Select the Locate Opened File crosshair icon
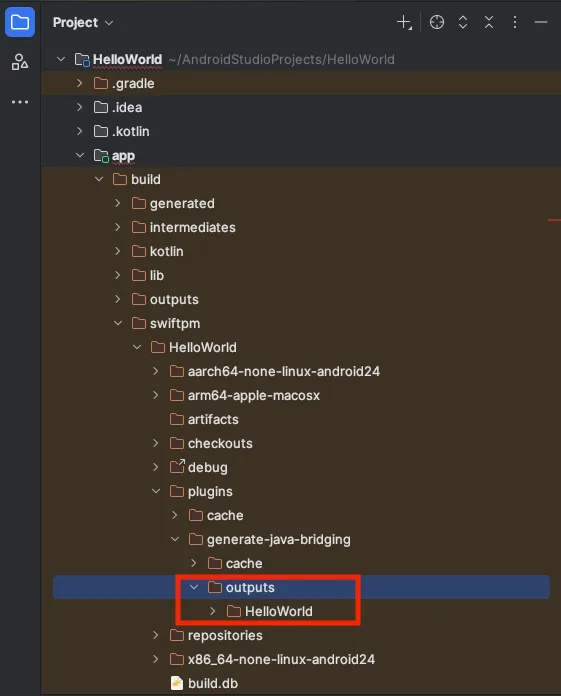 [x=437, y=22]
